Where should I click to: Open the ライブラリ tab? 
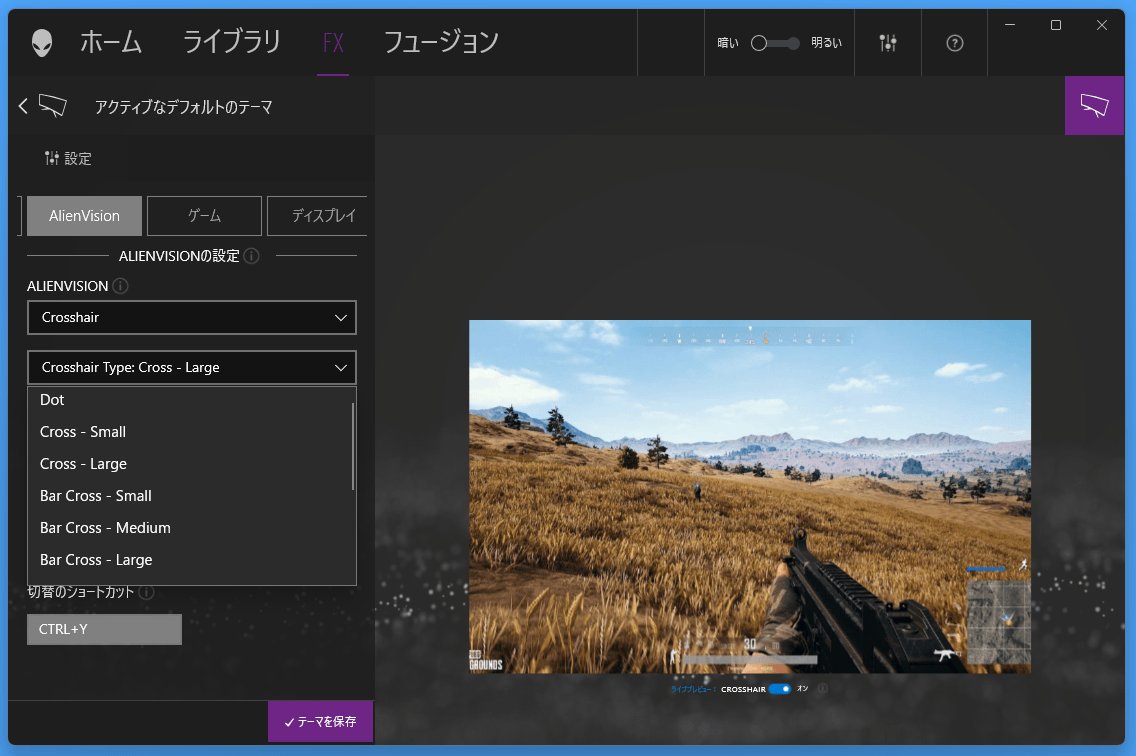tap(232, 42)
